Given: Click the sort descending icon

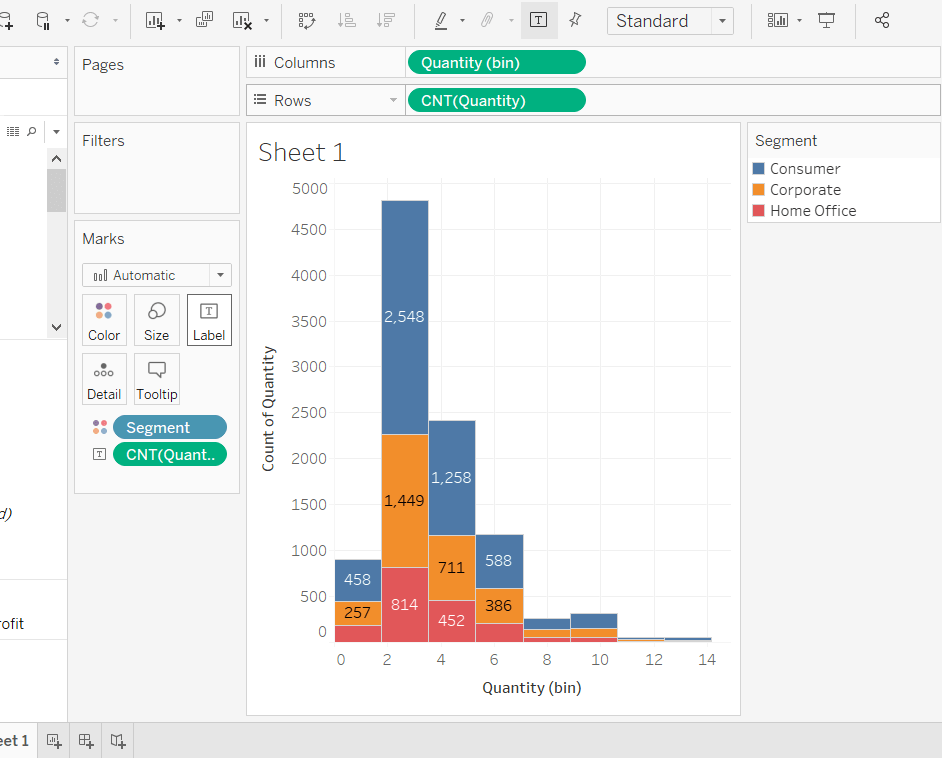Looking at the screenshot, I should [385, 20].
